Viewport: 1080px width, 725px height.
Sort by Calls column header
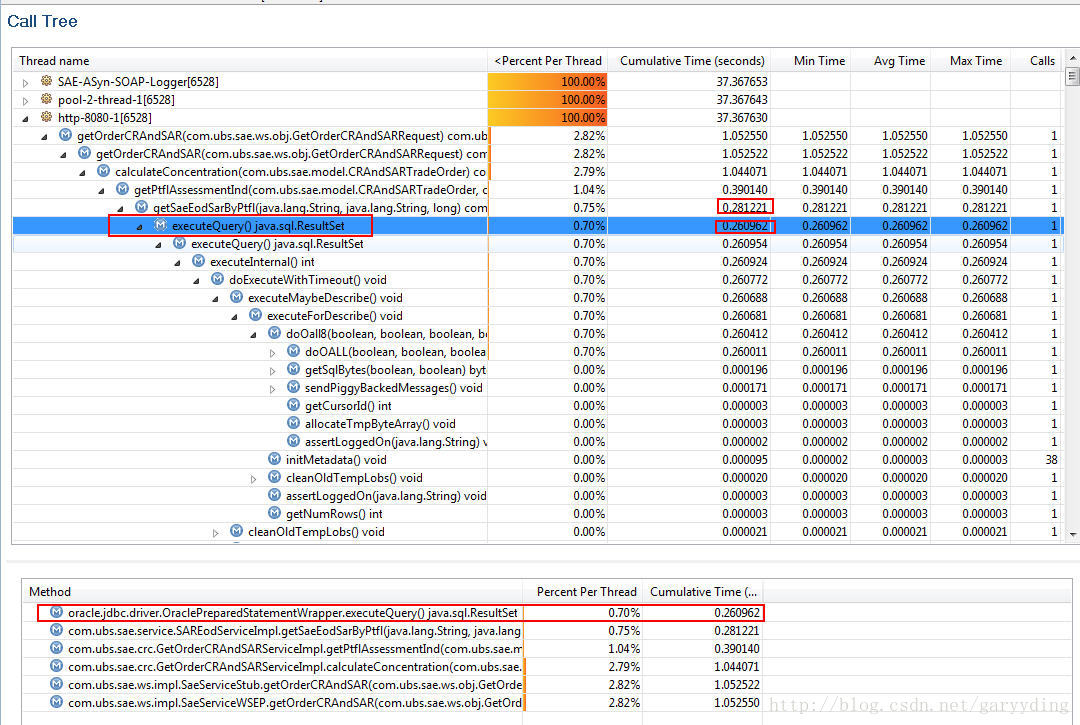point(1035,61)
